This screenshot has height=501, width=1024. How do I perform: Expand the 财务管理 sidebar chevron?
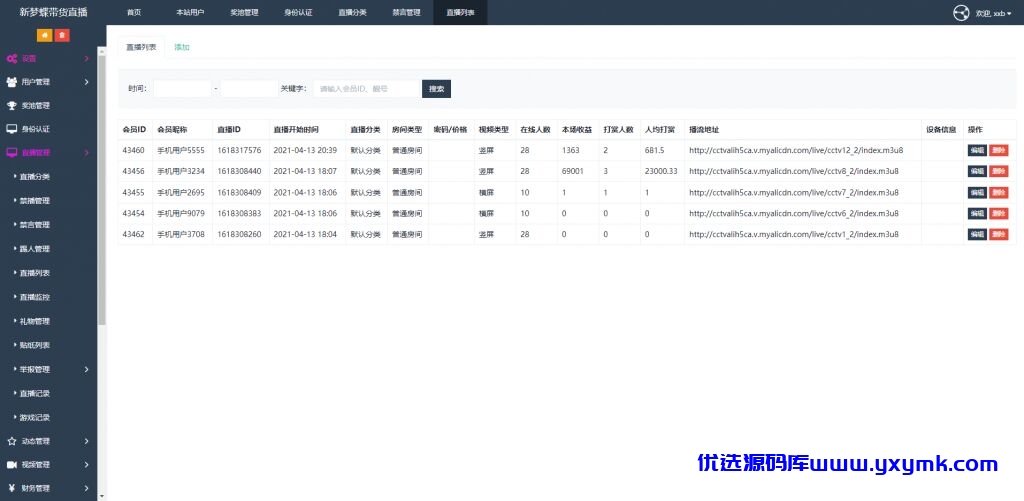click(x=87, y=488)
